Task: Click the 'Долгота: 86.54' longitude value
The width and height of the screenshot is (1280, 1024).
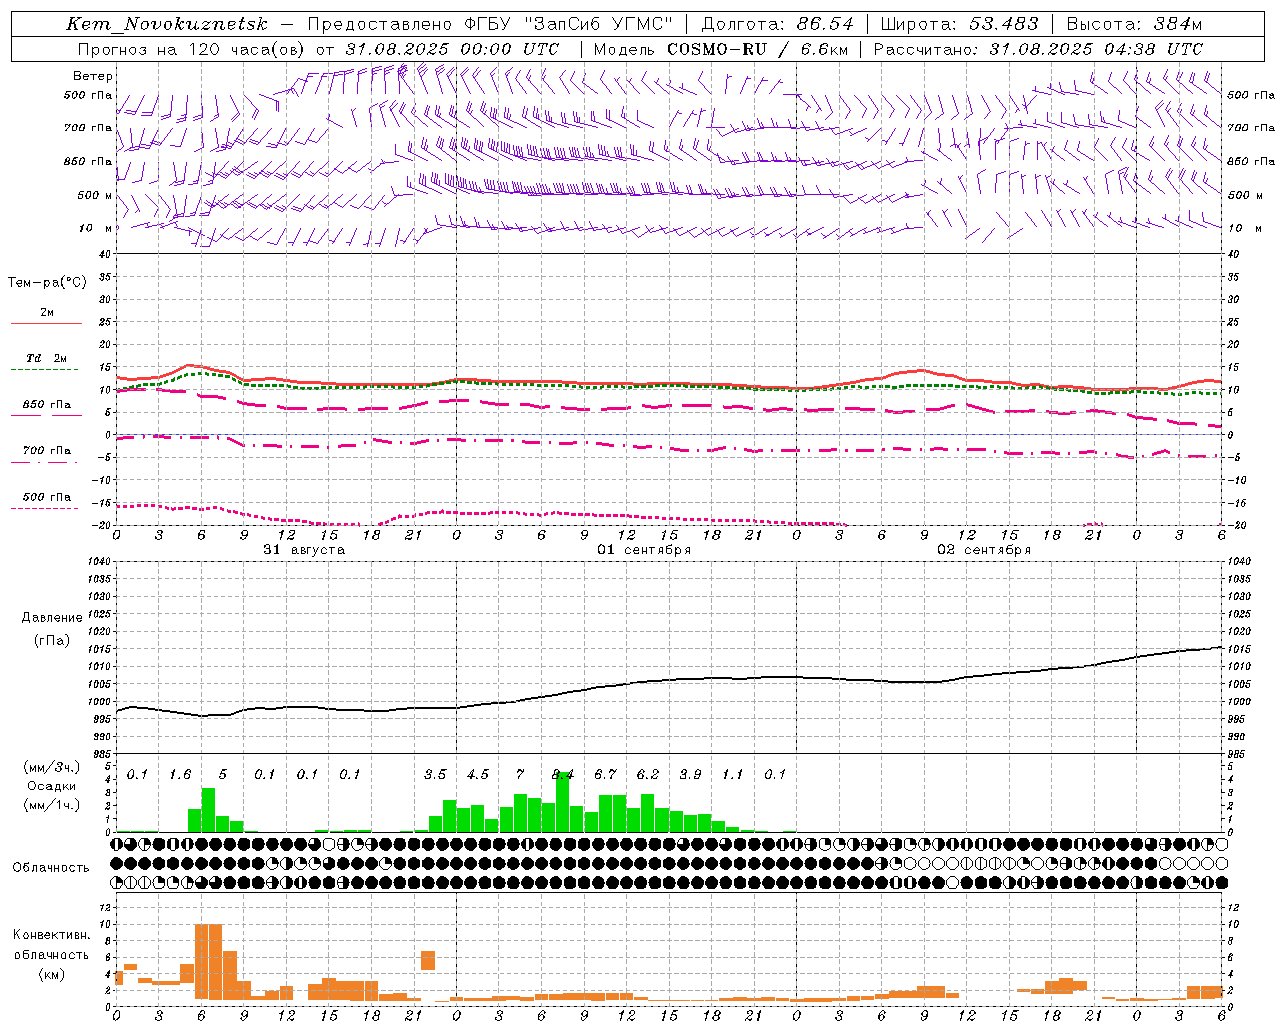Action: 777,24
